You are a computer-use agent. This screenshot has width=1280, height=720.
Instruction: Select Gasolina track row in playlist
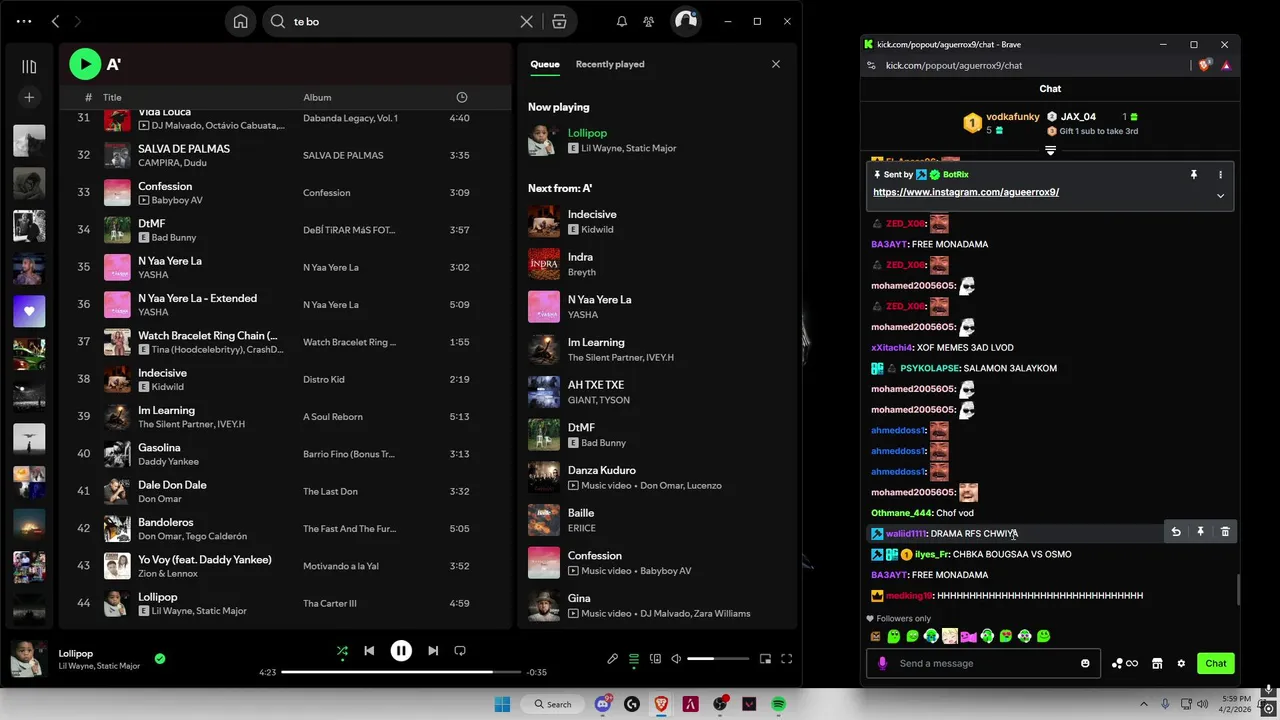pyautogui.click(x=285, y=454)
